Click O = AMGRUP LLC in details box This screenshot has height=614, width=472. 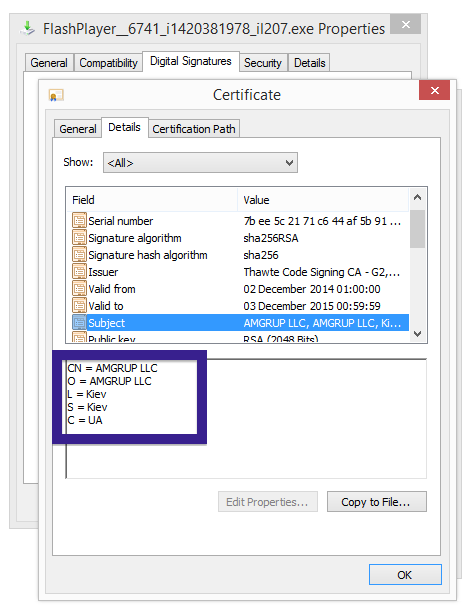(x=109, y=381)
